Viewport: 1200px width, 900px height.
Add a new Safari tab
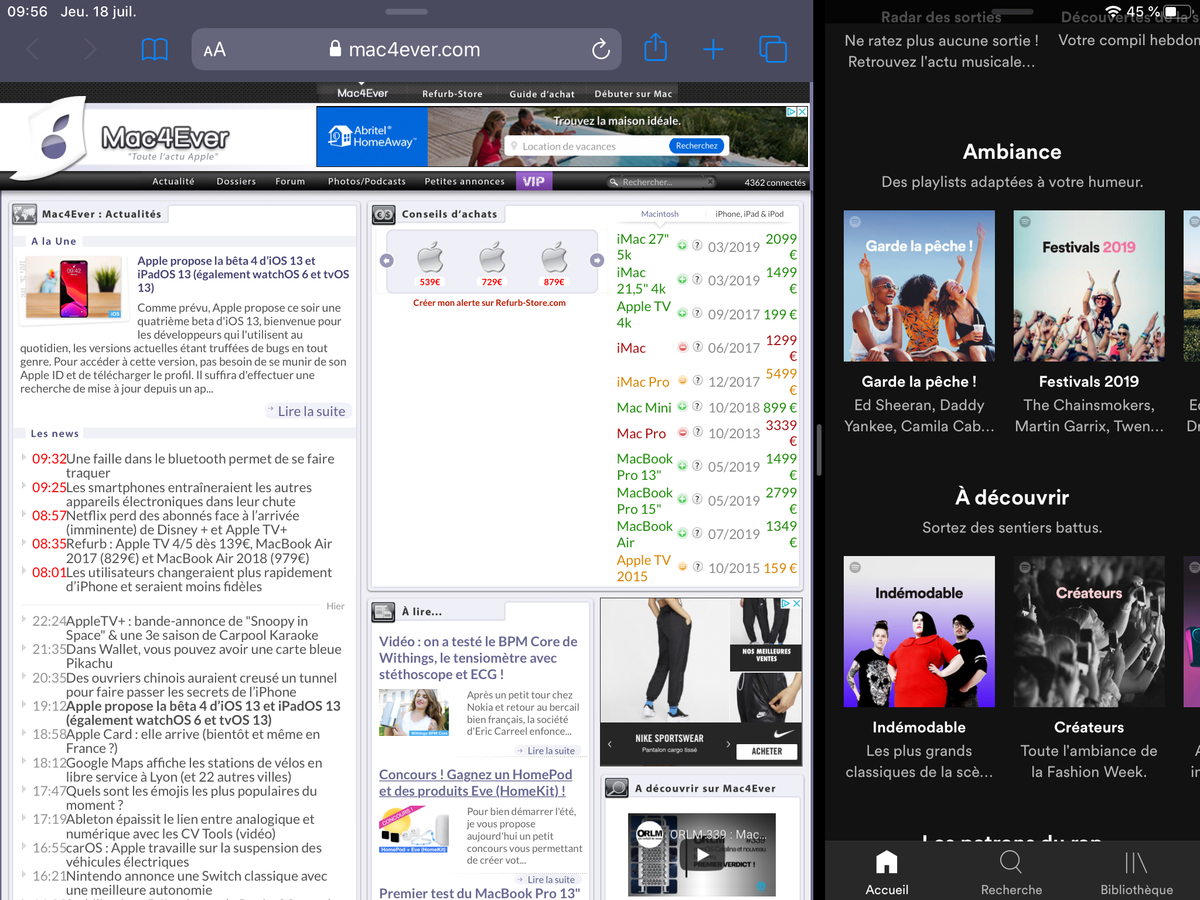[x=713, y=49]
